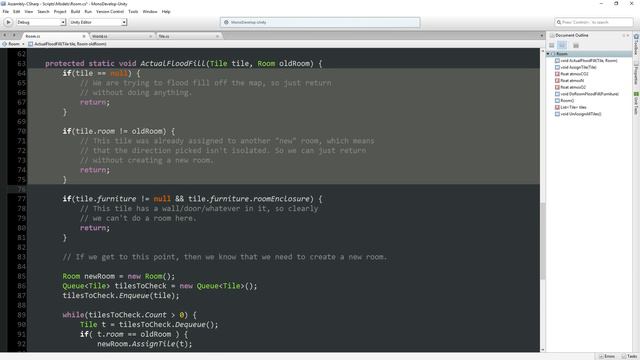The image size is (640, 360).
Task: Close the World.cs tab
Action: 151,36
